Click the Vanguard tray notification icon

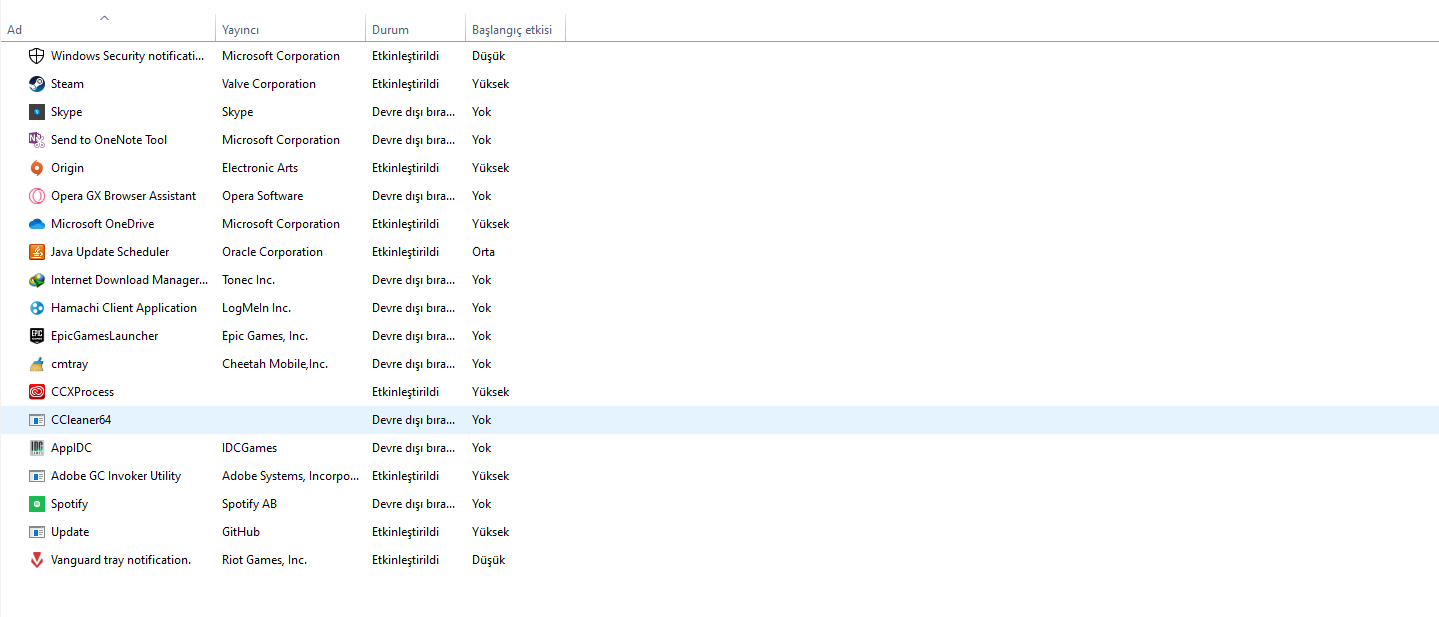coord(37,560)
